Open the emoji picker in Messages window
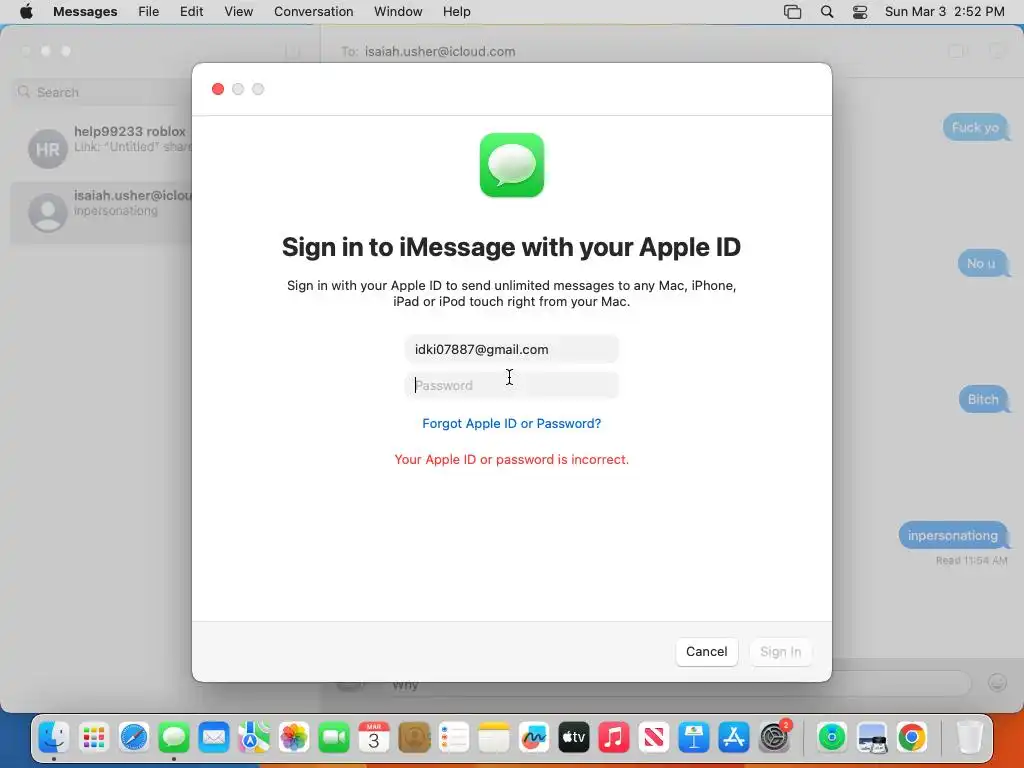Image resolution: width=1024 pixels, height=768 pixels. click(997, 682)
